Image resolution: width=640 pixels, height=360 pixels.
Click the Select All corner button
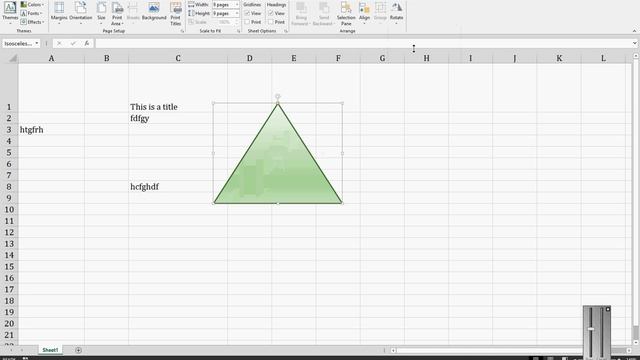13,58
